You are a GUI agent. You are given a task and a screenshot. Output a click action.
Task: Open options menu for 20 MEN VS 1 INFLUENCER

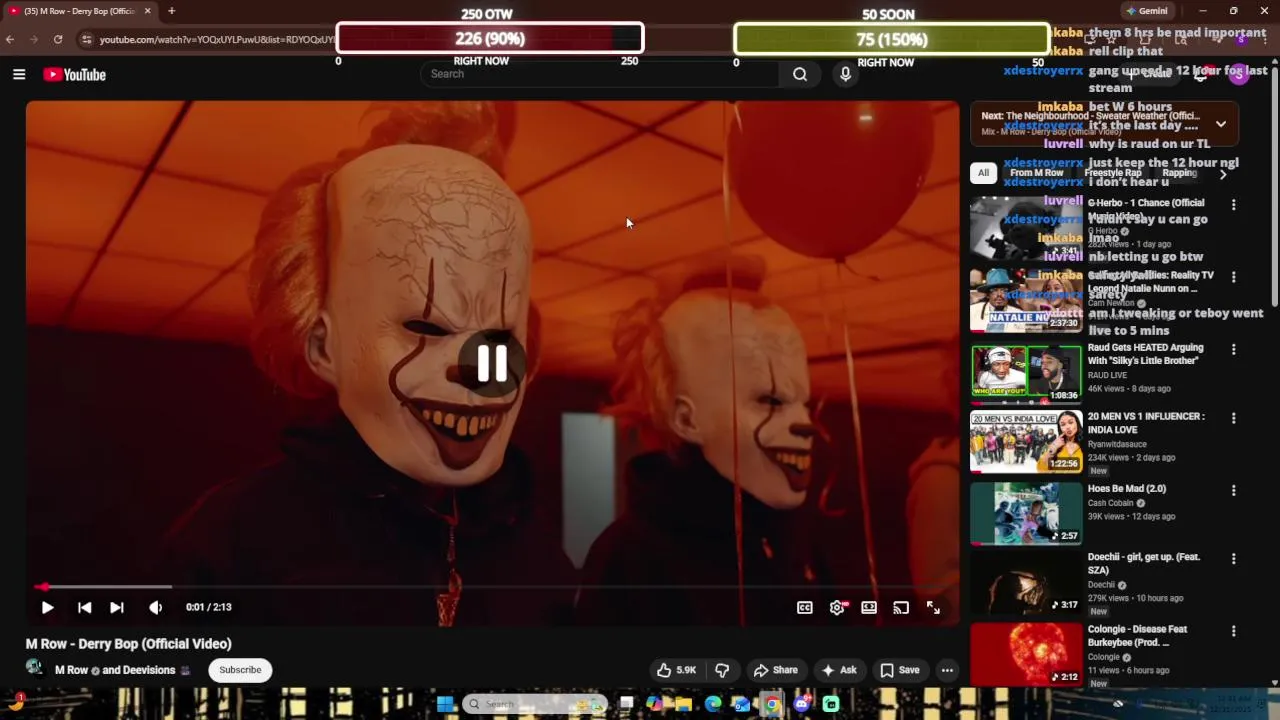click(1233, 418)
